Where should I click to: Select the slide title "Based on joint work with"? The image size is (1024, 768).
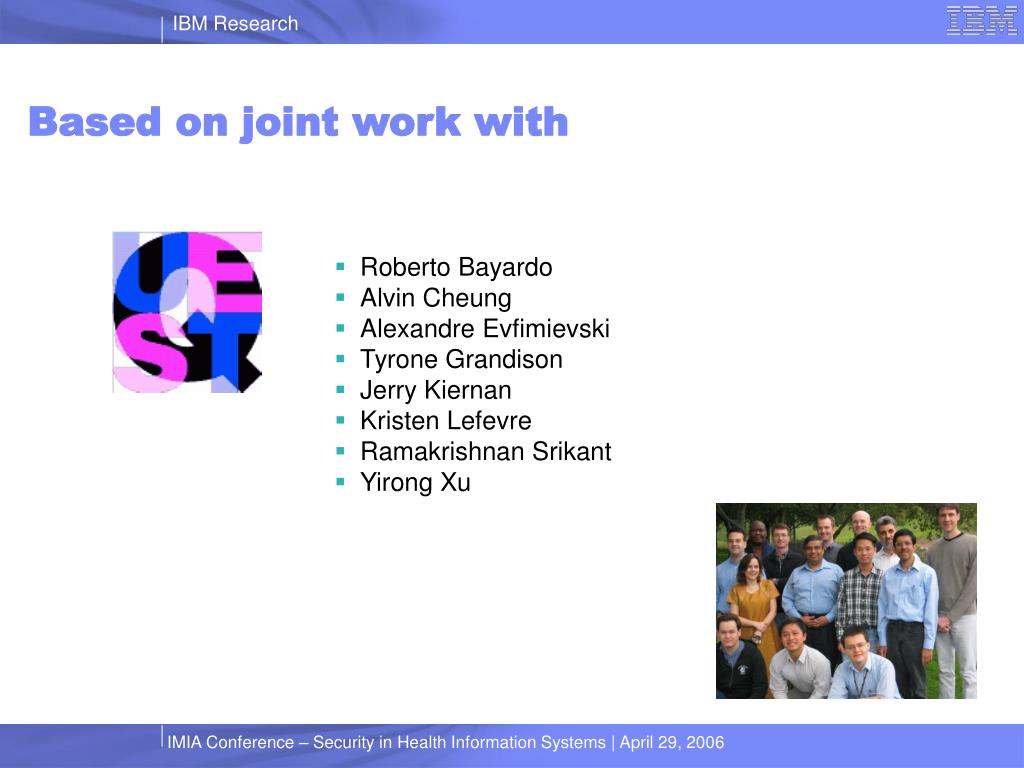point(298,123)
